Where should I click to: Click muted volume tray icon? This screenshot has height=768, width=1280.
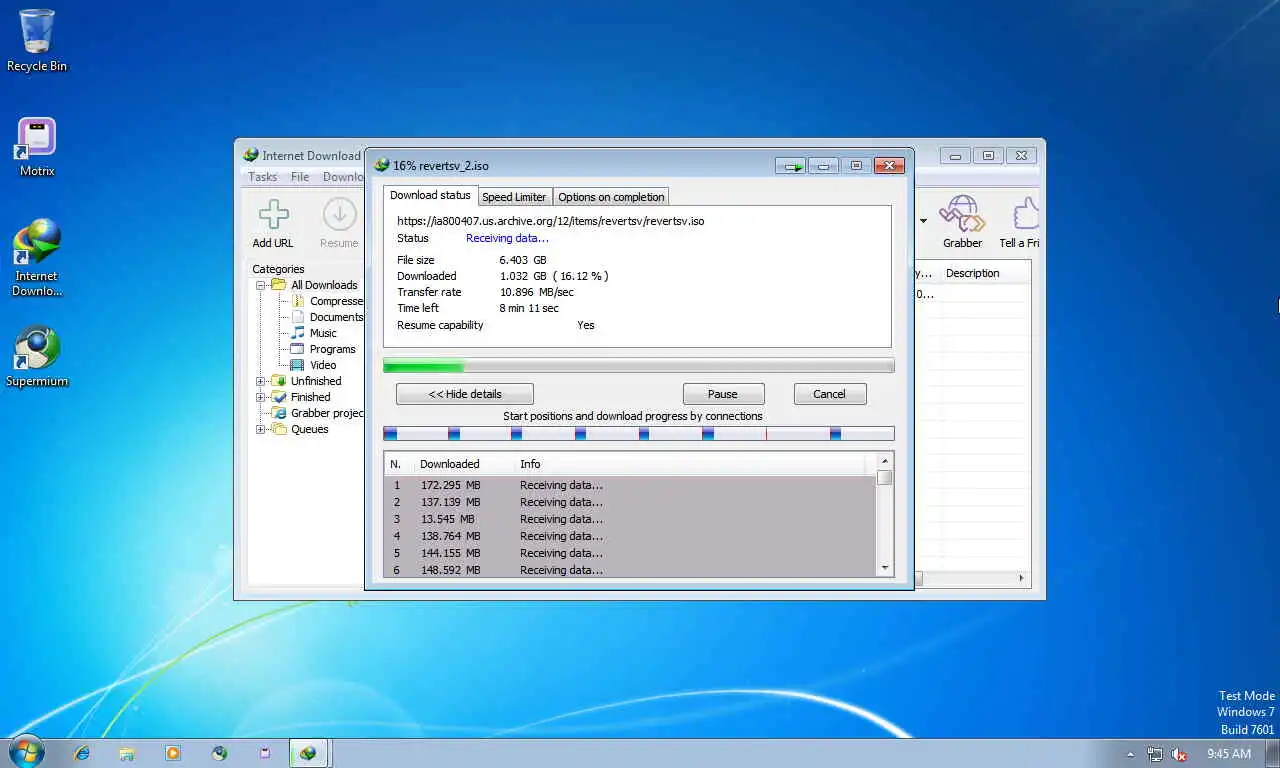[x=1179, y=754]
